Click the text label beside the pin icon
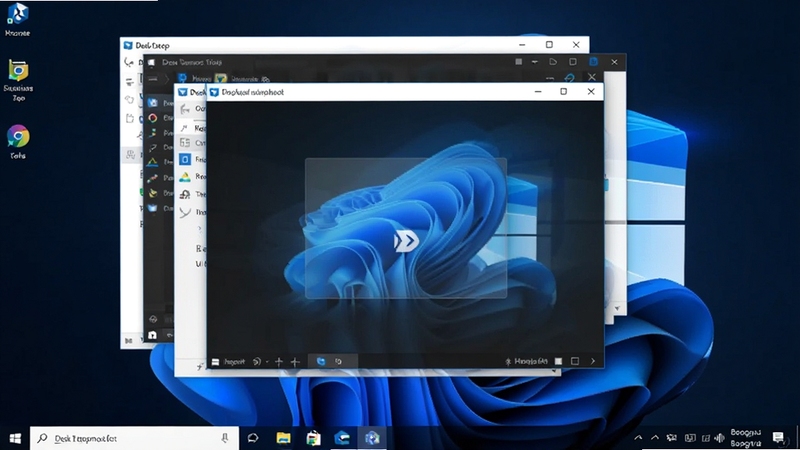This screenshot has height=450, width=800. 531,361
